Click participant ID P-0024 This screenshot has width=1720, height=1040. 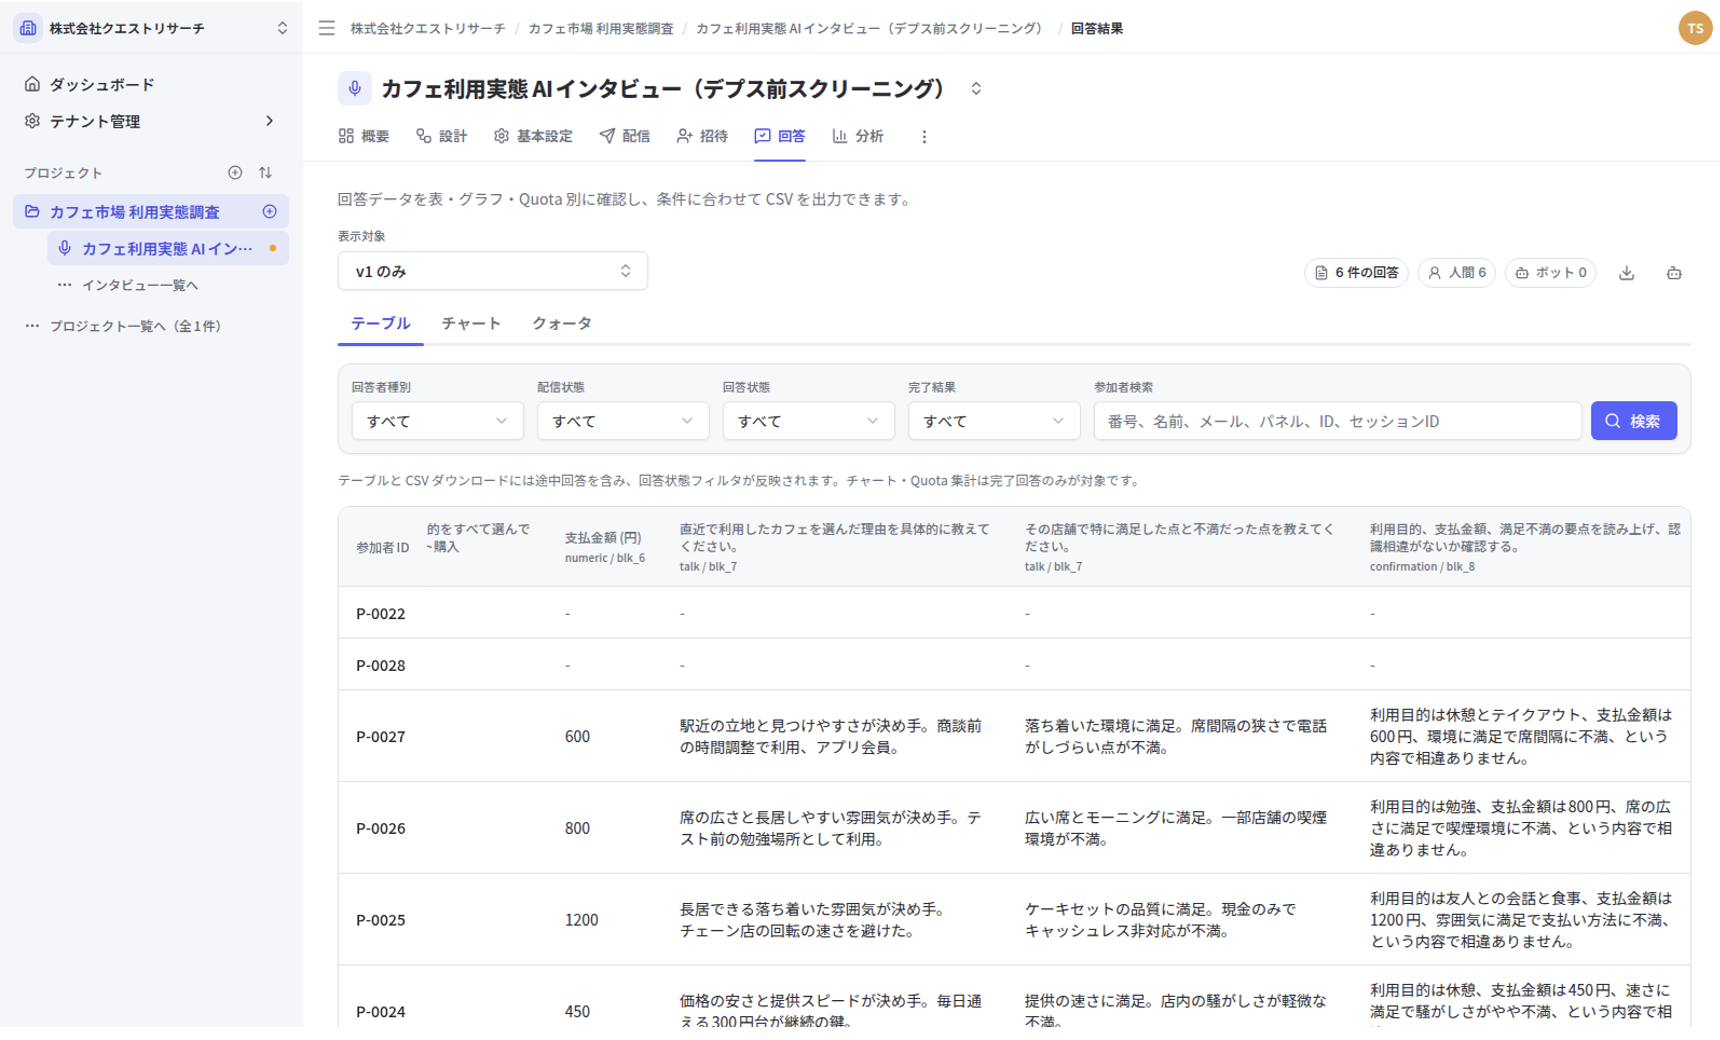[381, 1011]
